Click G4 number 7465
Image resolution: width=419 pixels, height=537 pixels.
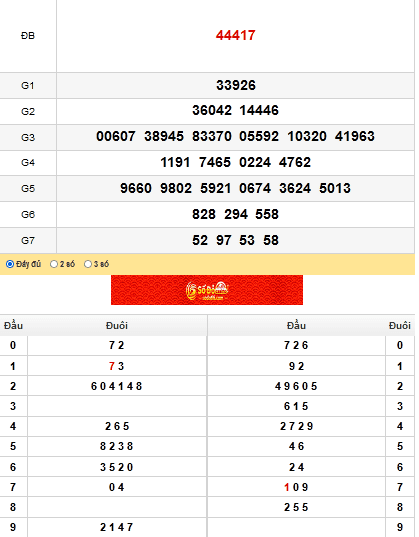[x=215, y=162]
